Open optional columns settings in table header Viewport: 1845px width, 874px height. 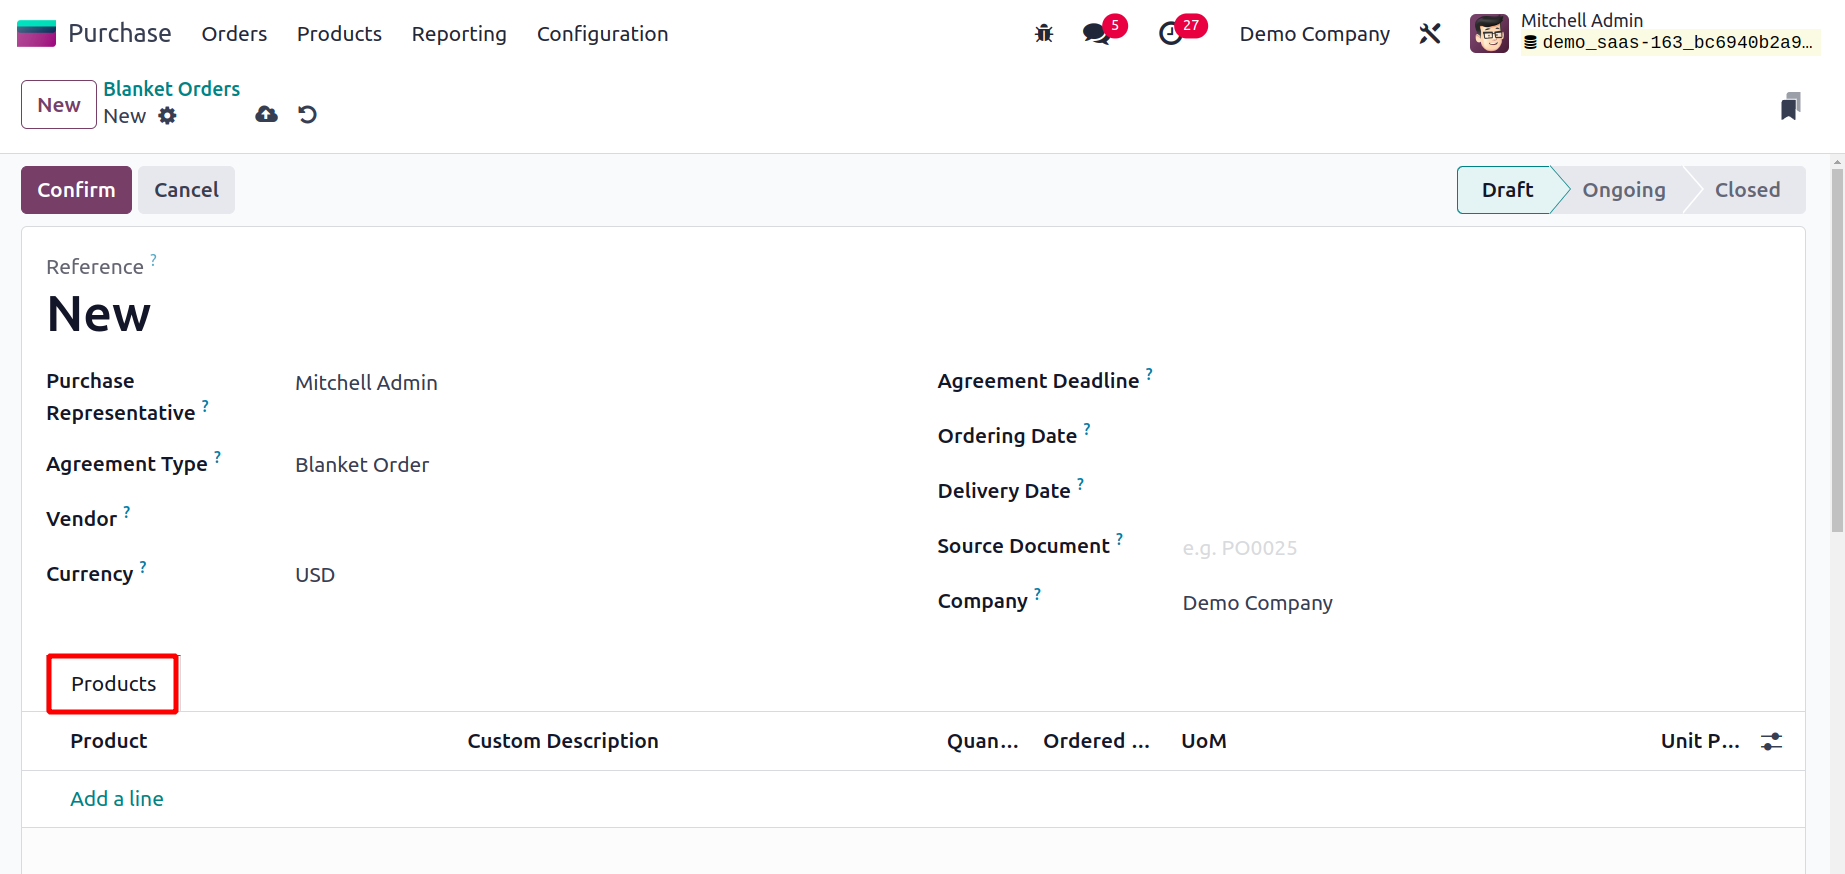[1771, 742]
